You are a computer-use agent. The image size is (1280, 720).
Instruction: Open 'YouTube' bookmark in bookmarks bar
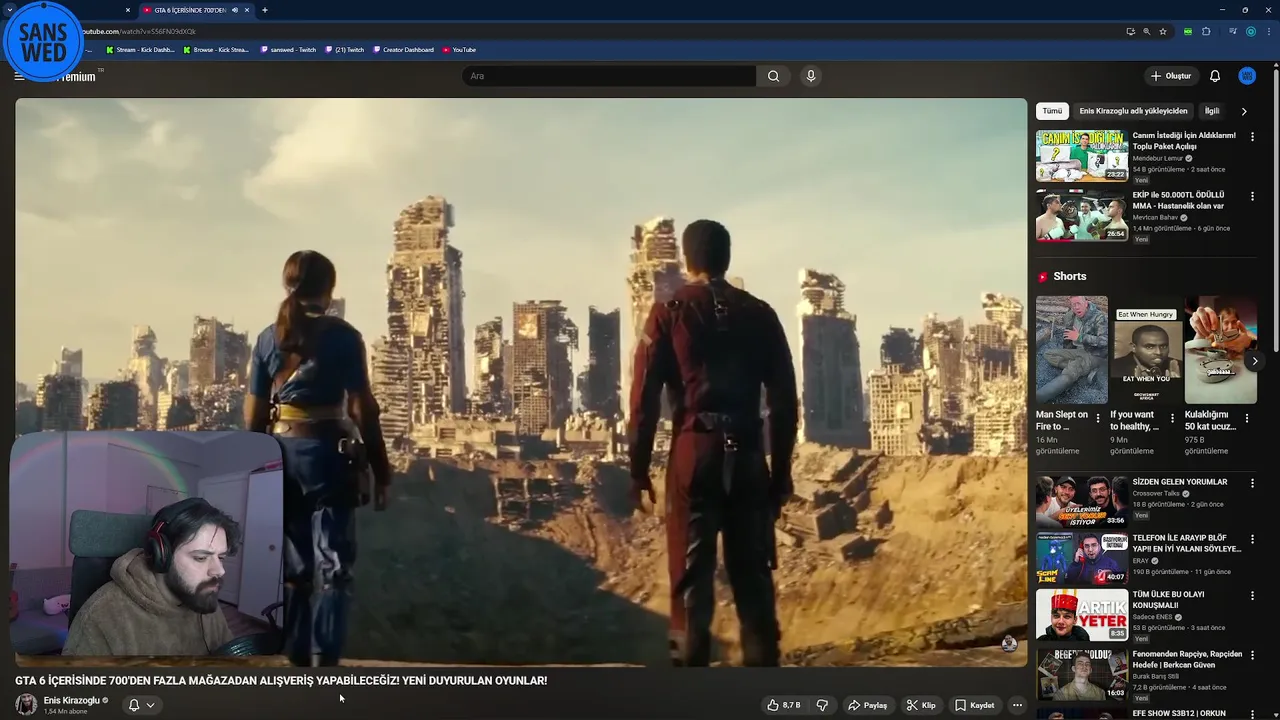pos(459,50)
